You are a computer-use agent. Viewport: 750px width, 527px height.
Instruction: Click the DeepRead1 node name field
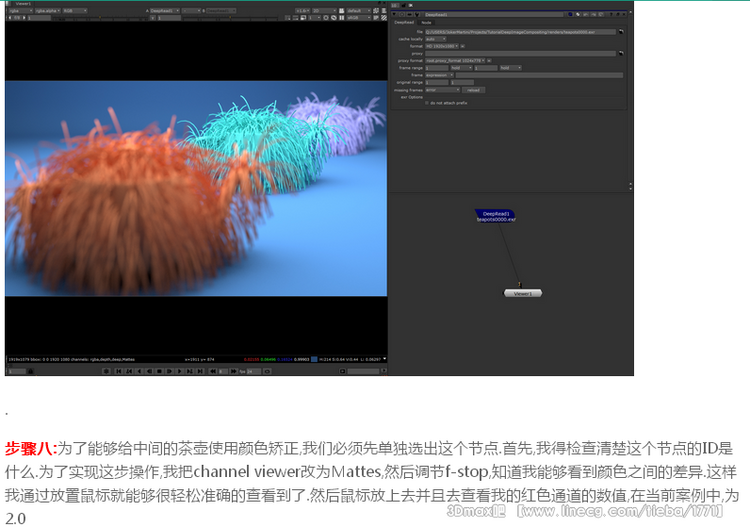pos(494,14)
